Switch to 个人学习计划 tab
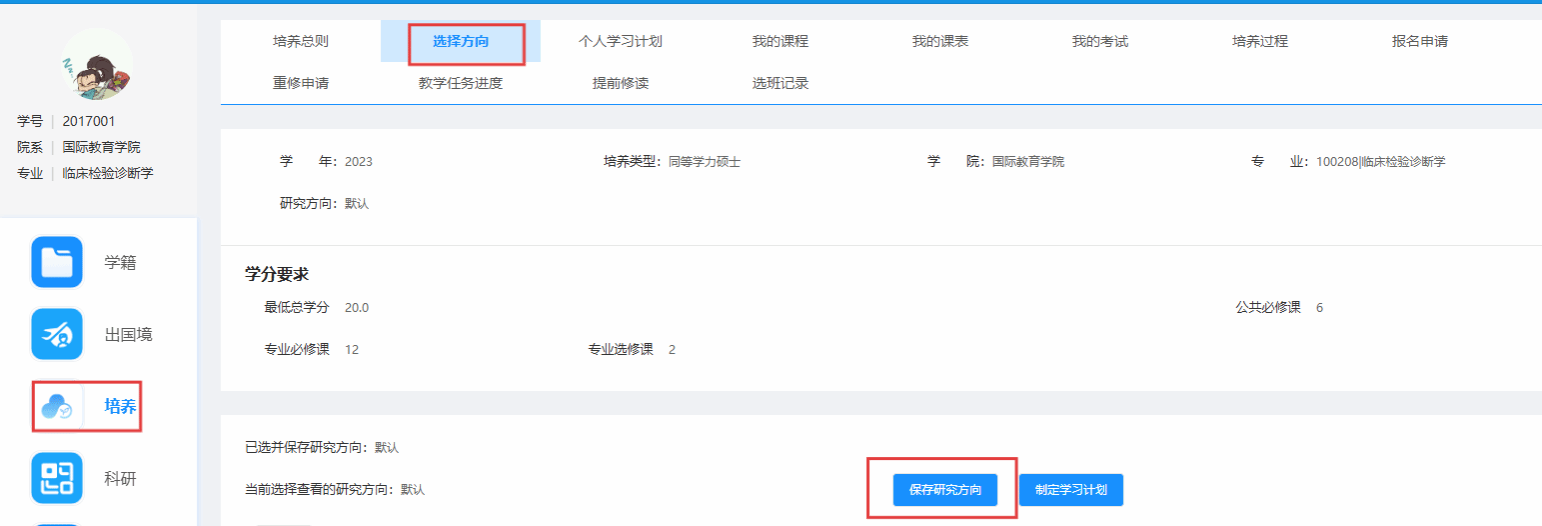This screenshot has height=526, width=1542. pyautogui.click(x=620, y=41)
